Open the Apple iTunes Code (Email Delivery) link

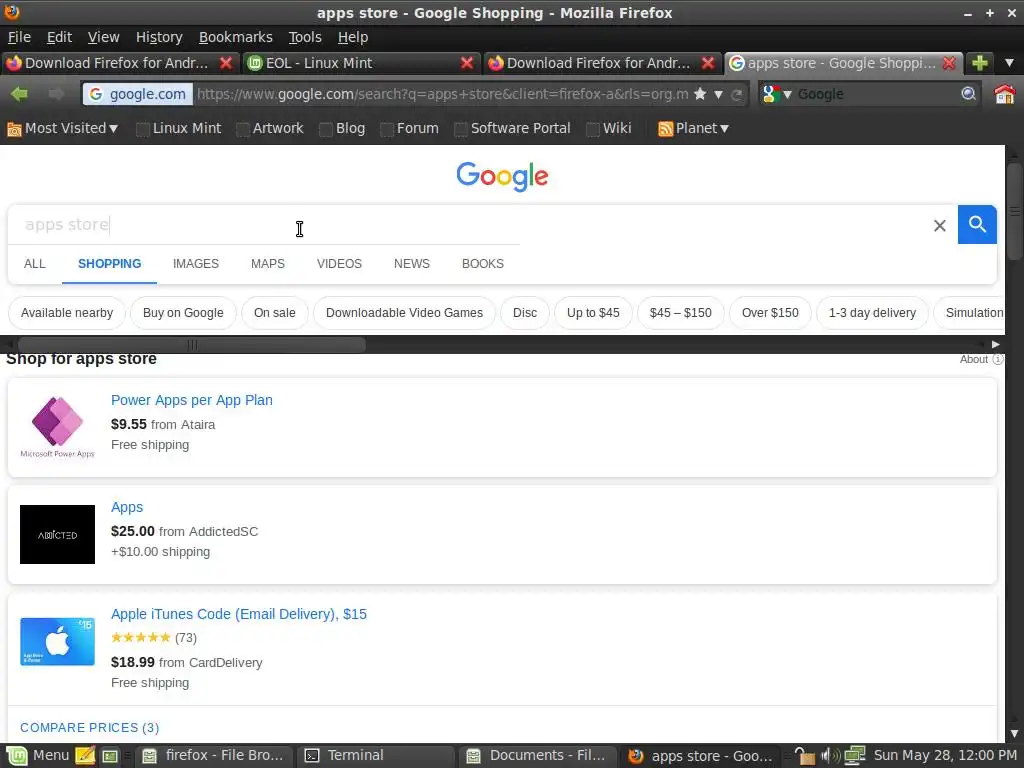pos(238,615)
